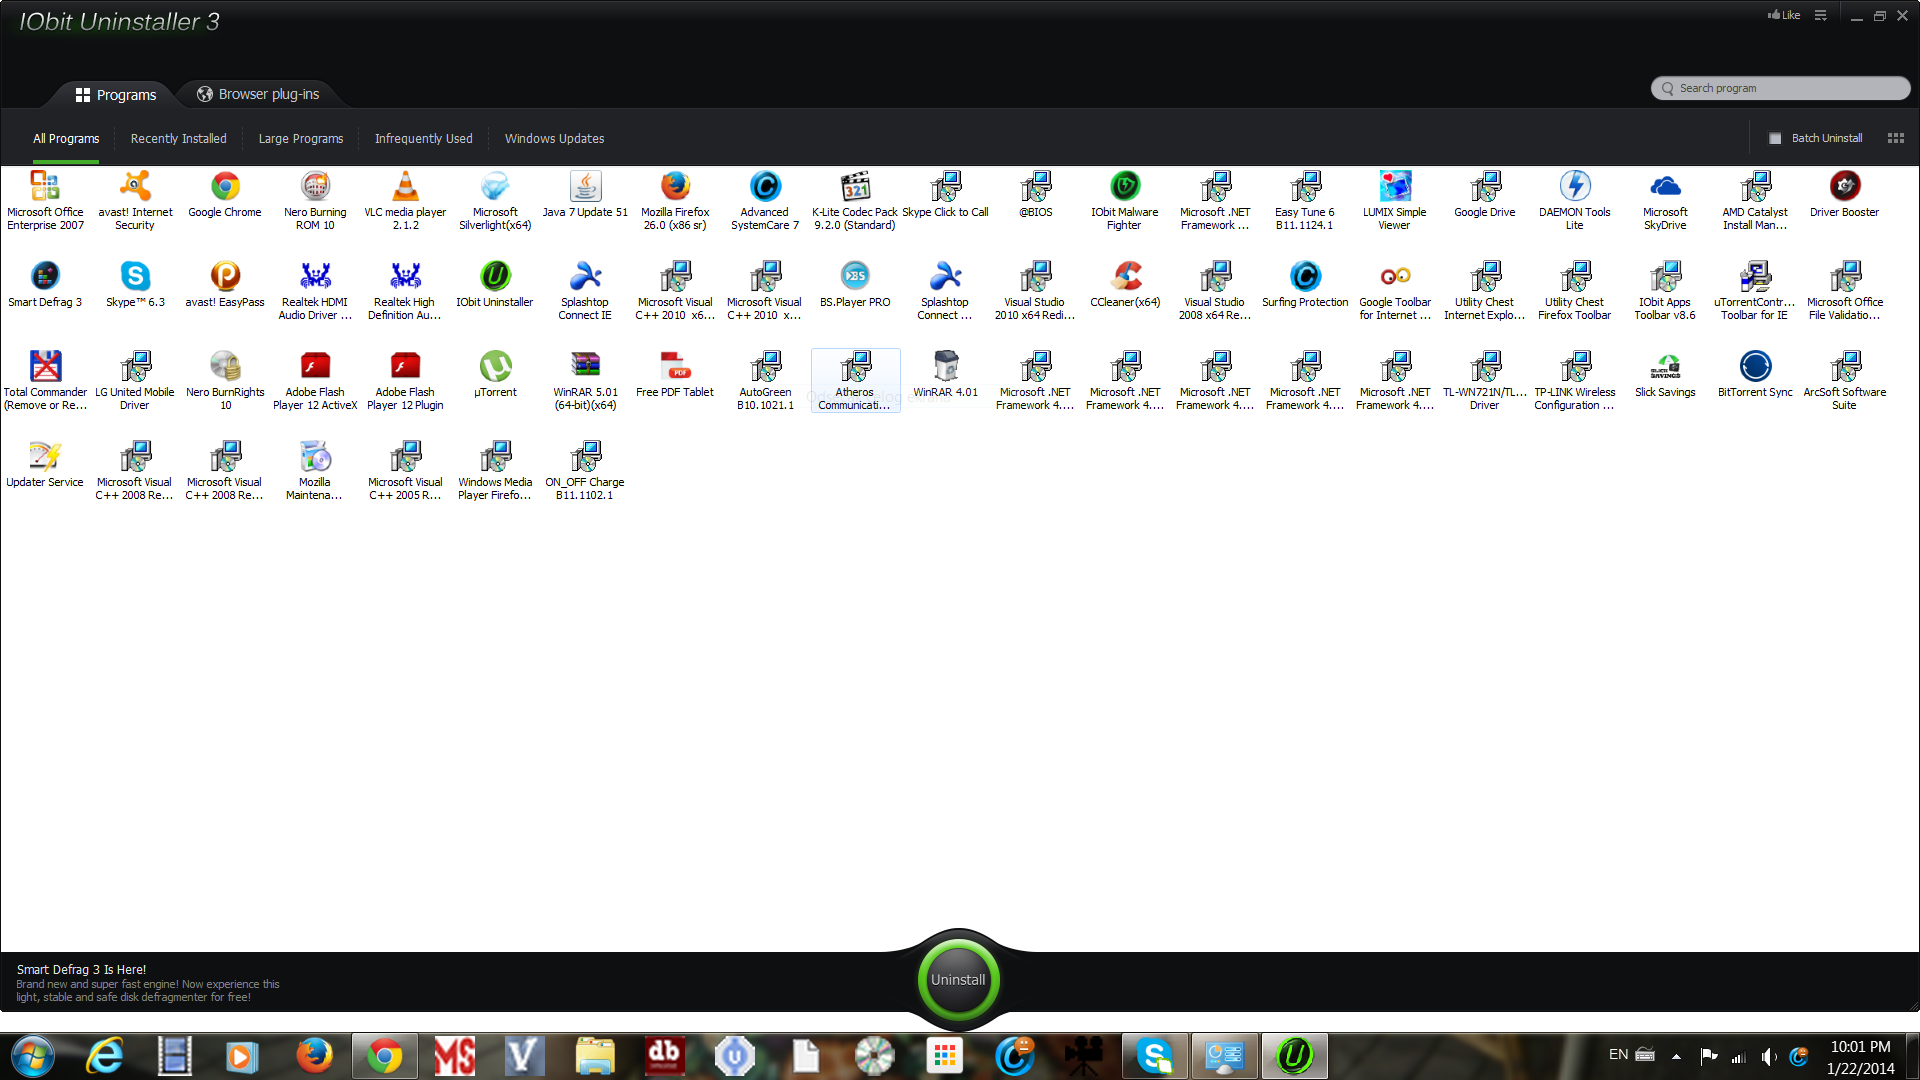The width and height of the screenshot is (1920, 1080).
Task: Open the Large Programs tab
Action: click(x=300, y=139)
